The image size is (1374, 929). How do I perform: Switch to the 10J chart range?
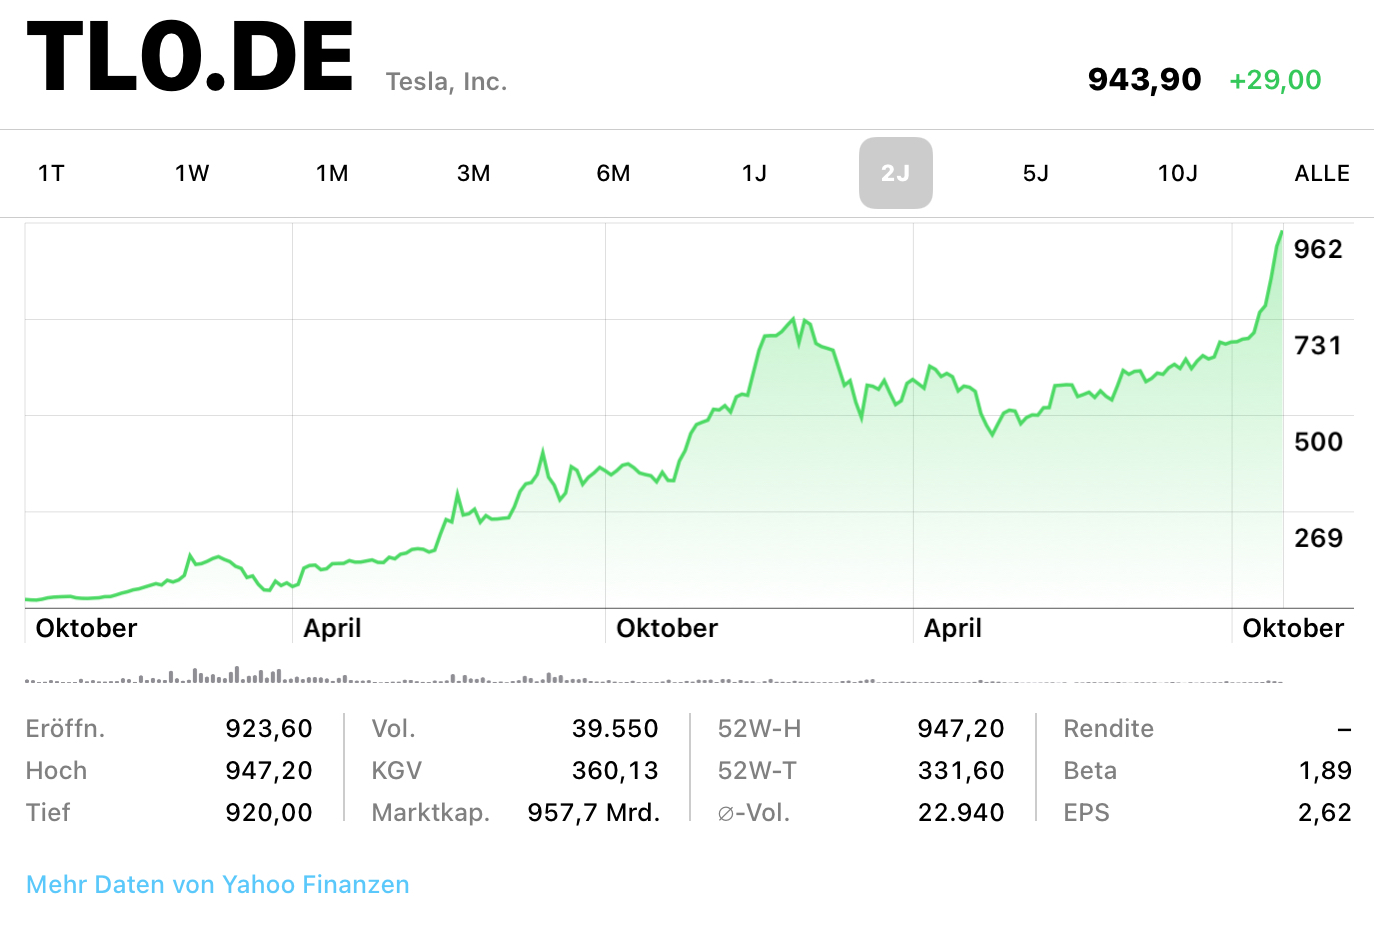tap(1177, 173)
